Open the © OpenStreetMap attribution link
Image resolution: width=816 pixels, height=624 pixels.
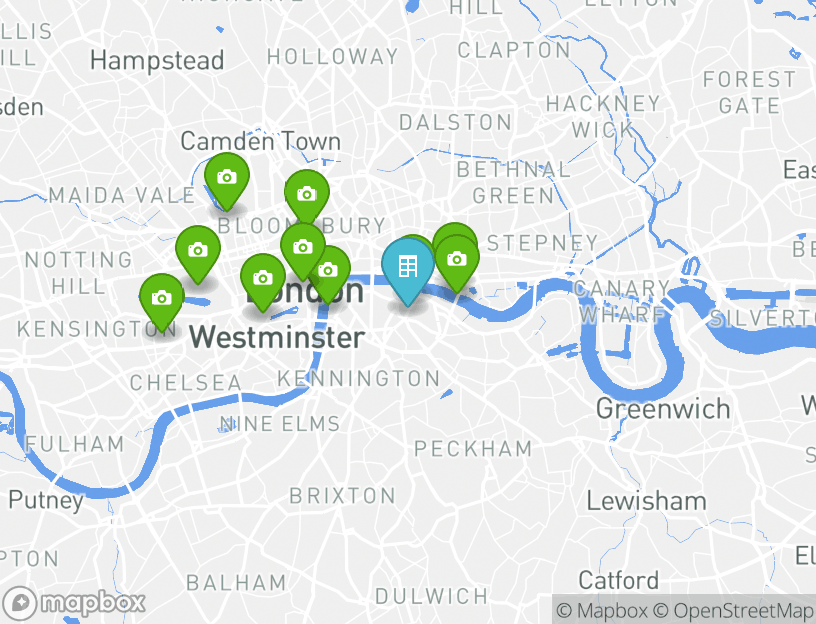(733, 610)
